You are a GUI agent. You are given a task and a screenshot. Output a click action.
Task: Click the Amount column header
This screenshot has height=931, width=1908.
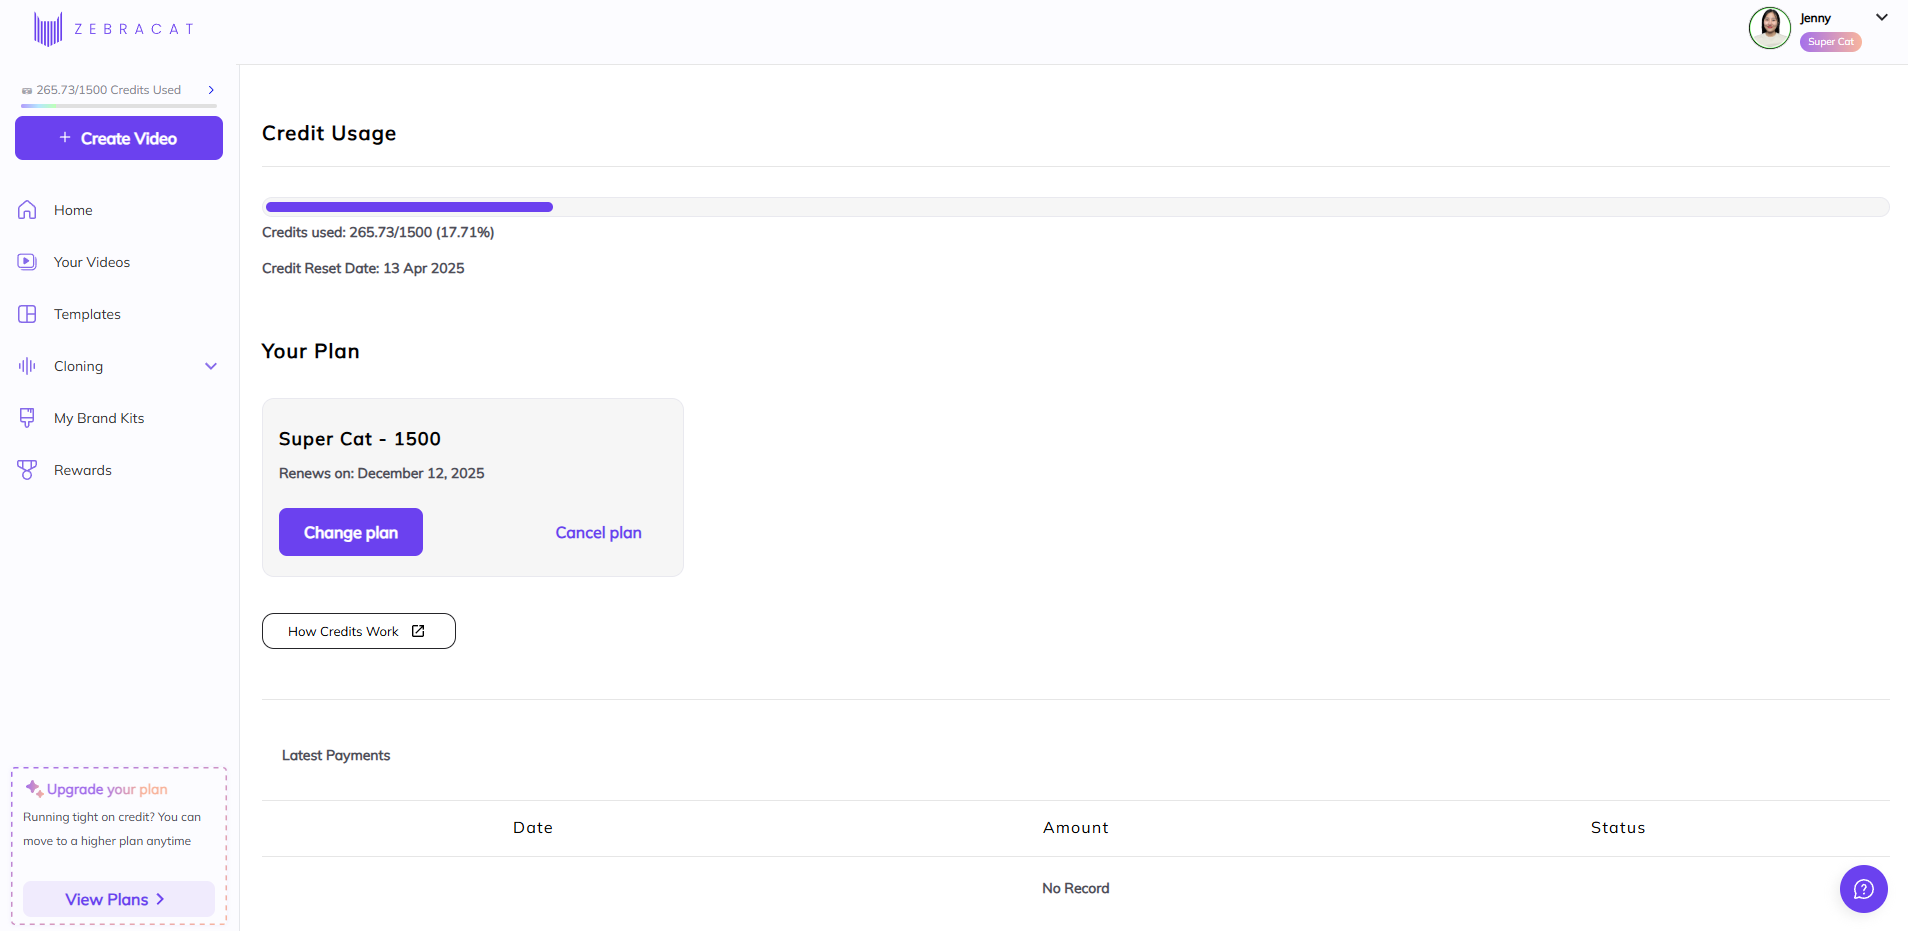tap(1076, 828)
